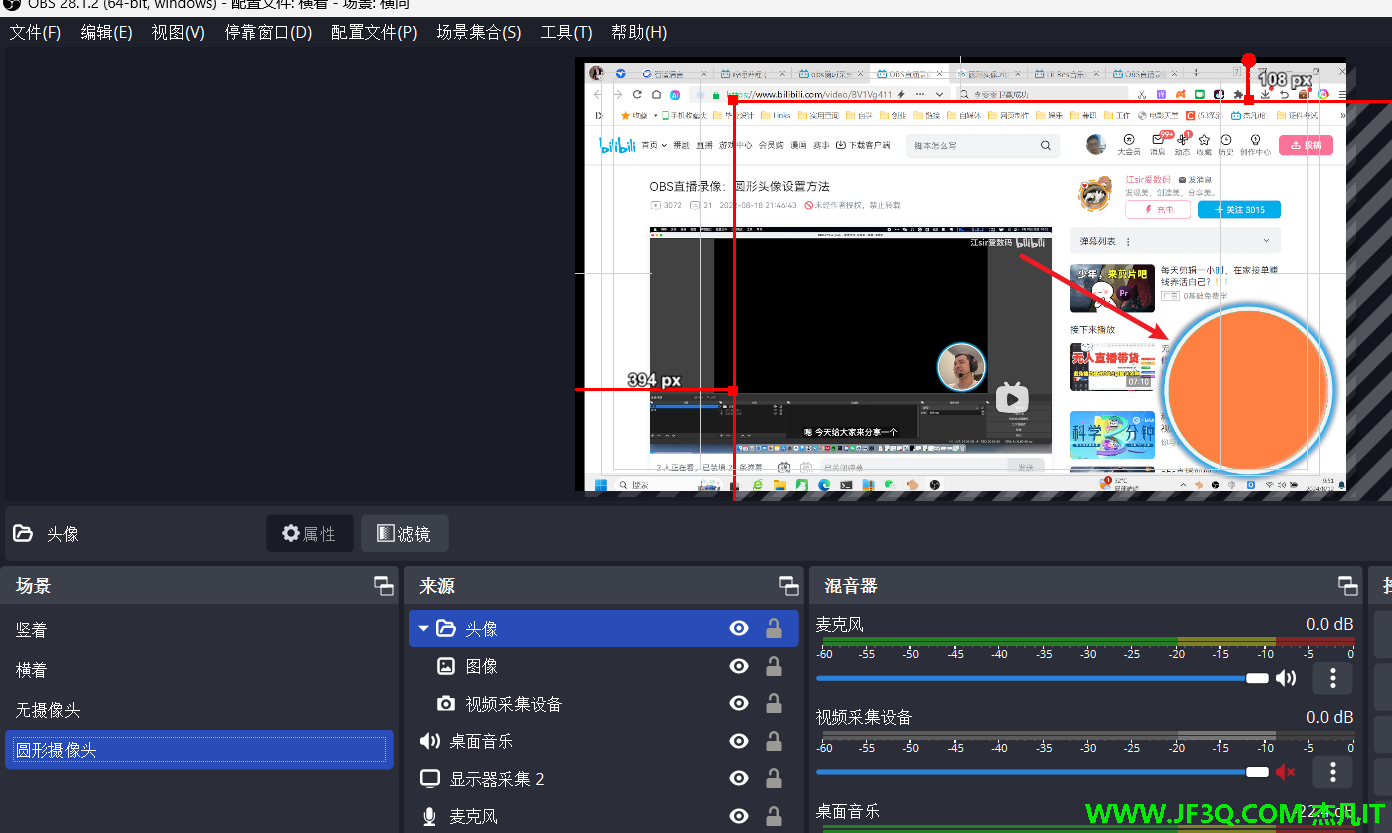
Task: Lock the 桌面音乐 source
Action: pyautogui.click(x=773, y=741)
